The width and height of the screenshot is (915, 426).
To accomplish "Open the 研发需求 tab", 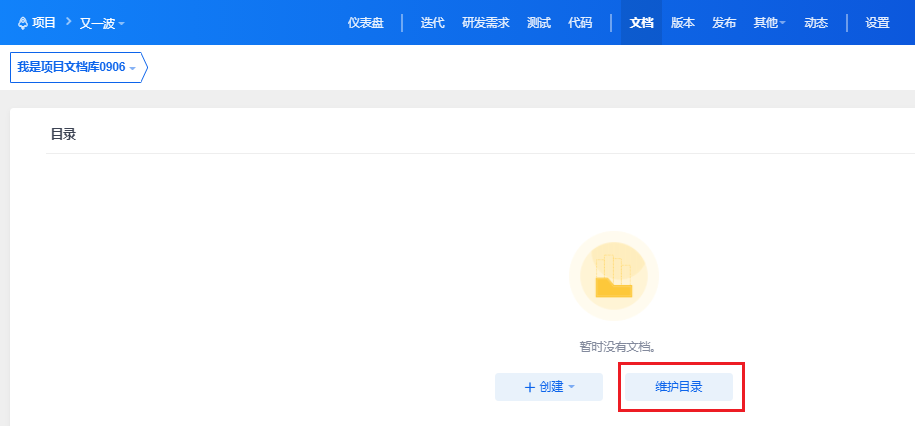I will point(486,23).
